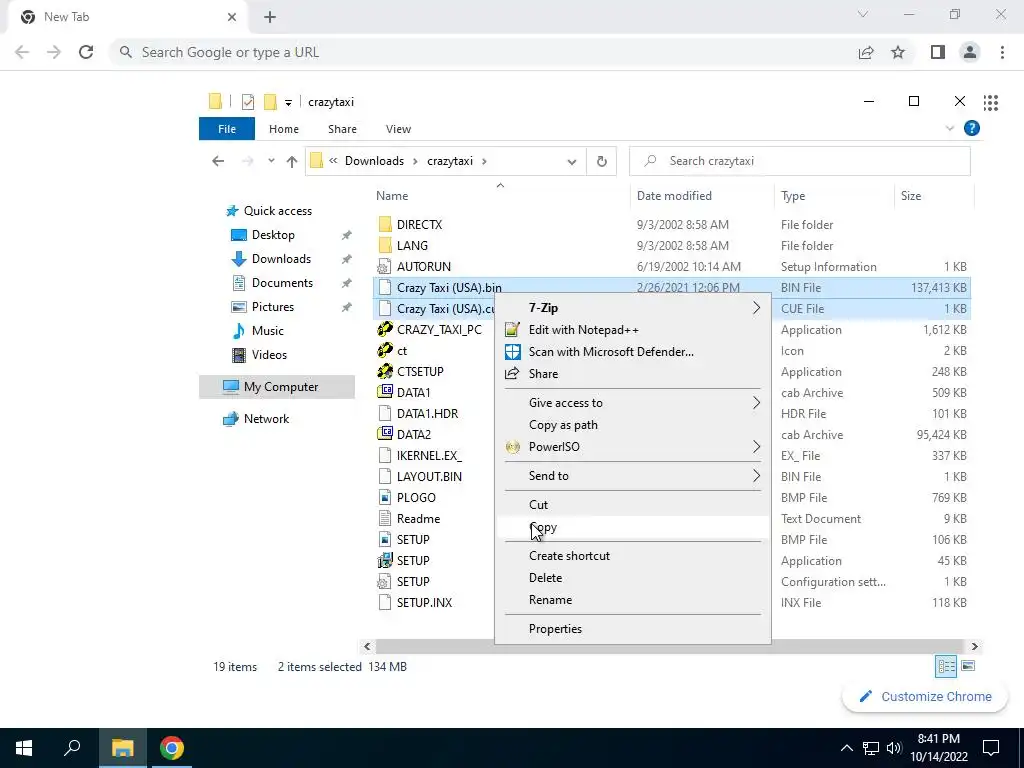The height and width of the screenshot is (768, 1024).
Task: Click the Search crazytaxi field
Action: 800,161
